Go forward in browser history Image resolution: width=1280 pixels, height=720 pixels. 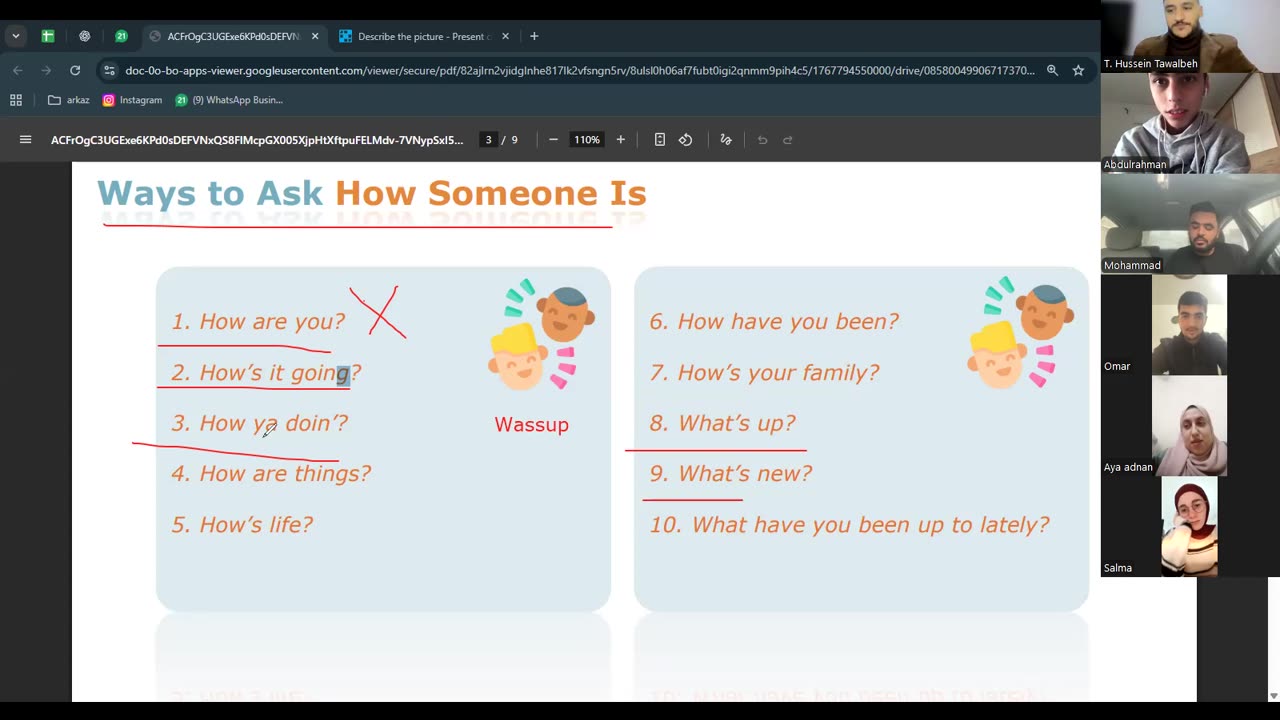46,70
